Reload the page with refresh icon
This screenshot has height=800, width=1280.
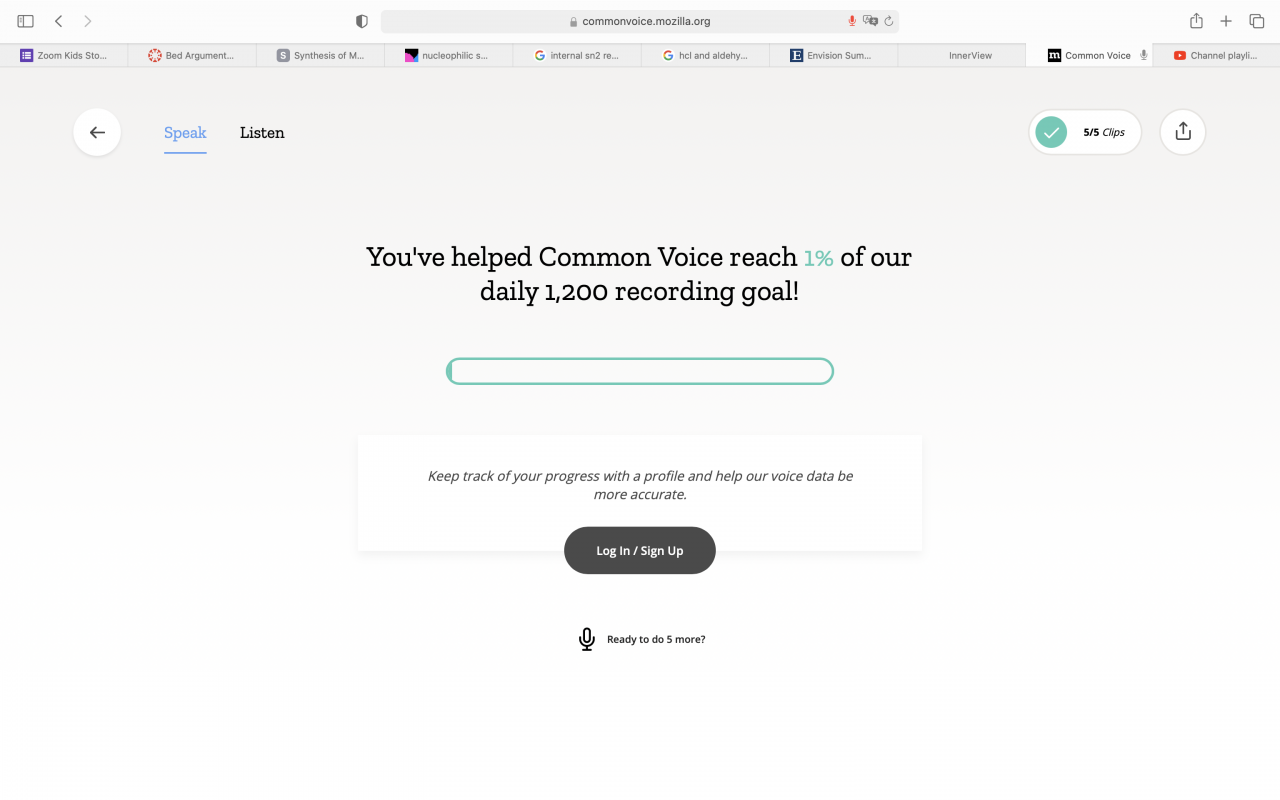[888, 21]
